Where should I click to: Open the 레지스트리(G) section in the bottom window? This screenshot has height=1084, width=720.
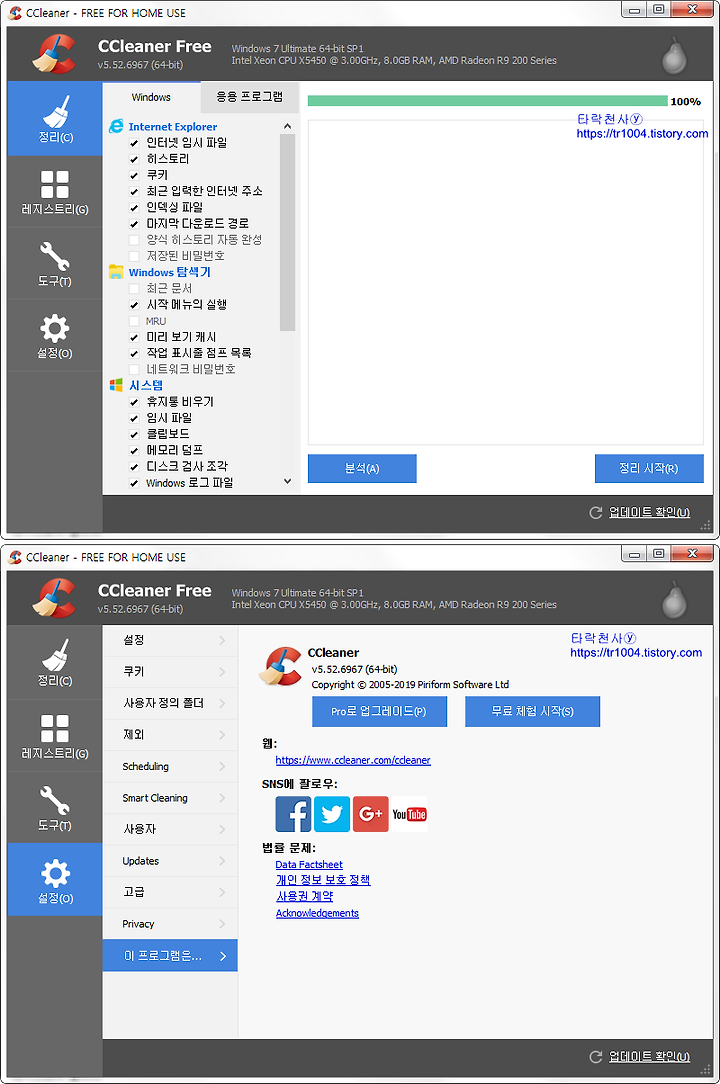coord(55,736)
